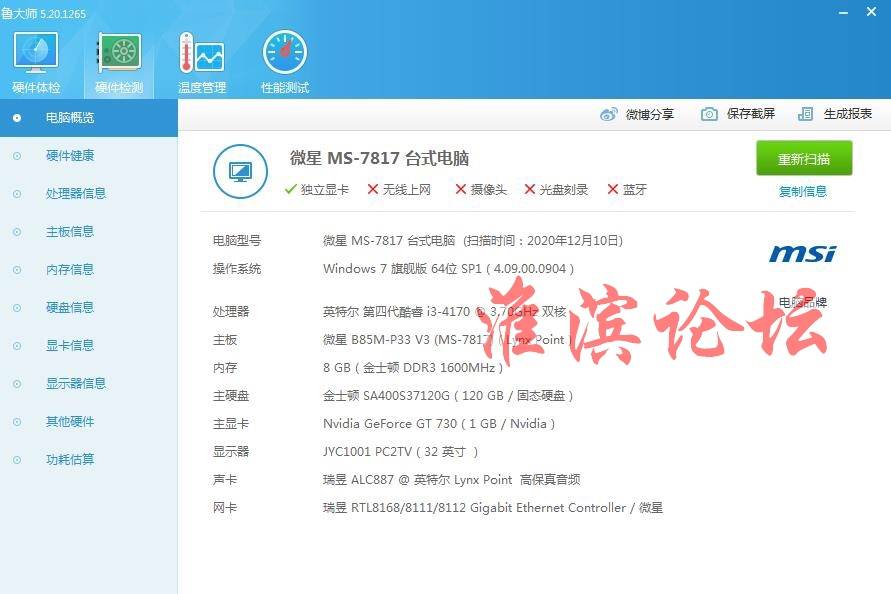Click the 电脑型号 value with scan date
The width and height of the screenshot is (891, 594).
473,241
